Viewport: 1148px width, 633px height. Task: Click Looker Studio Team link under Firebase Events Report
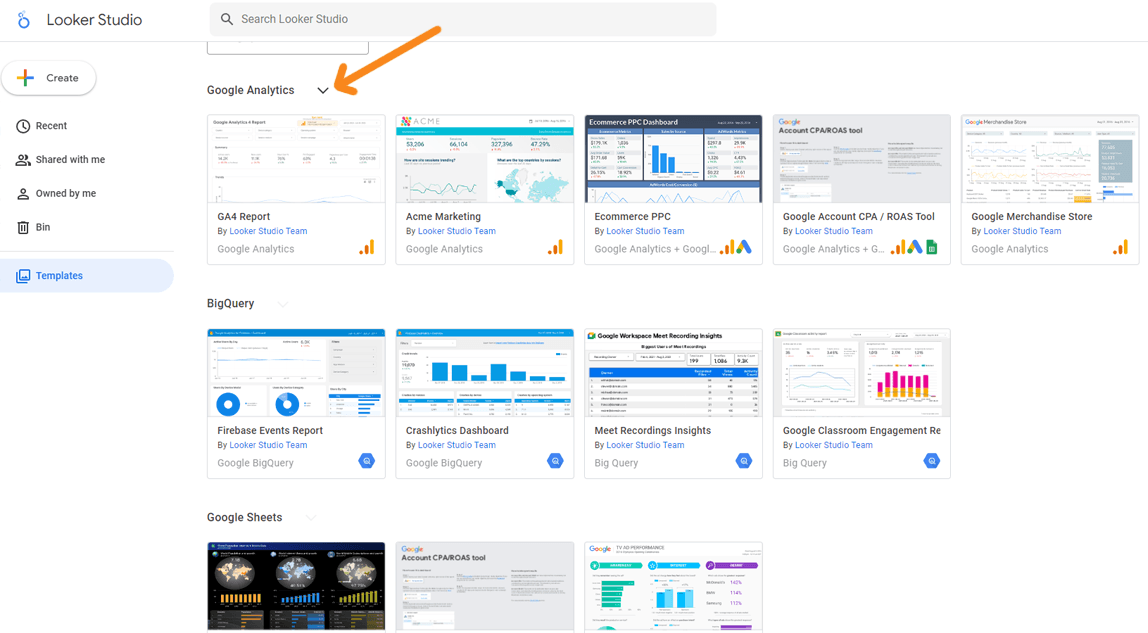[268, 445]
